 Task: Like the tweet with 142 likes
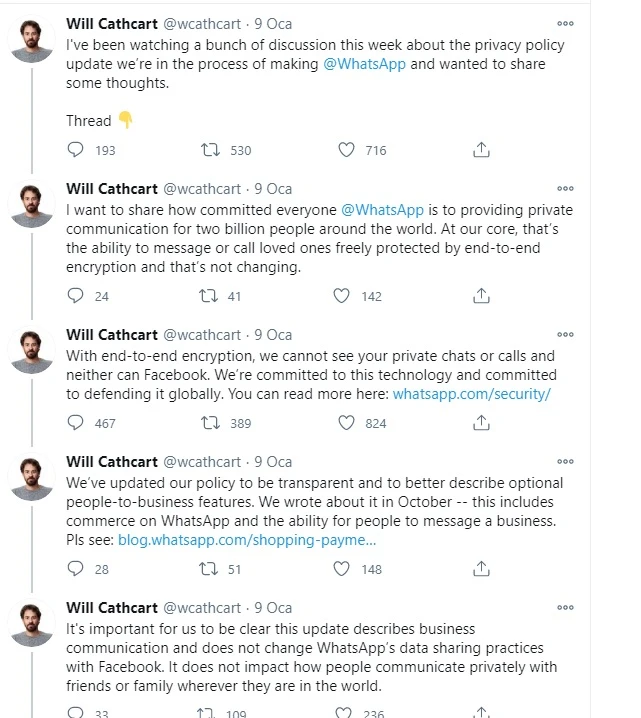coord(341,296)
